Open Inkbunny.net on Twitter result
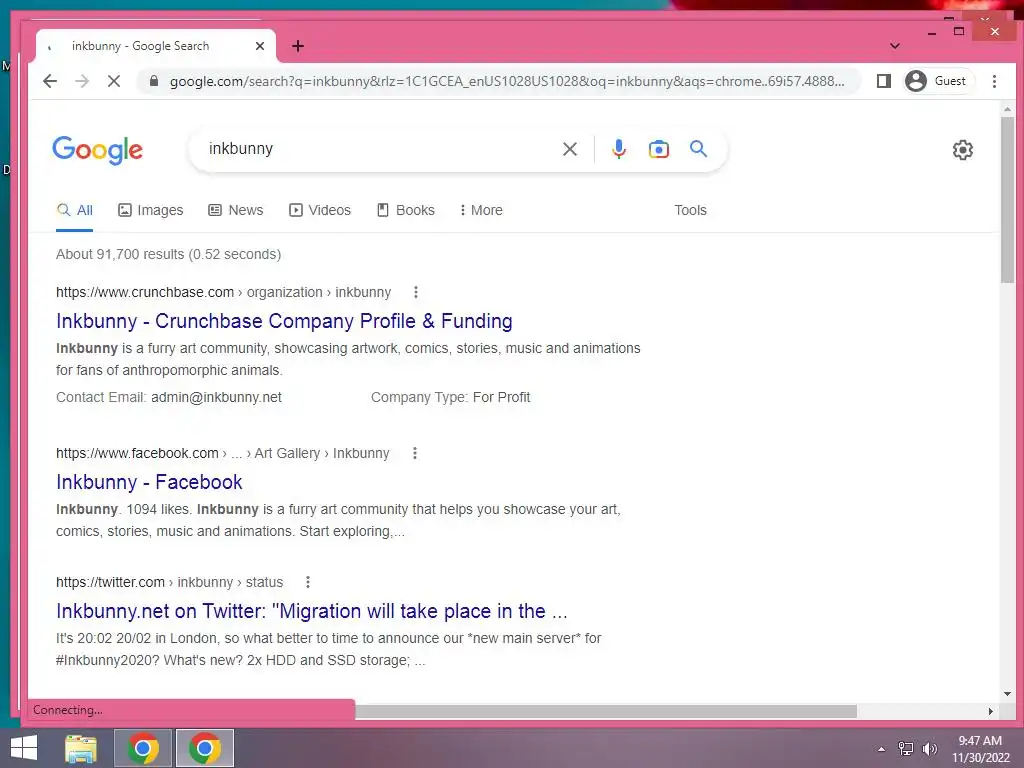 (x=312, y=611)
